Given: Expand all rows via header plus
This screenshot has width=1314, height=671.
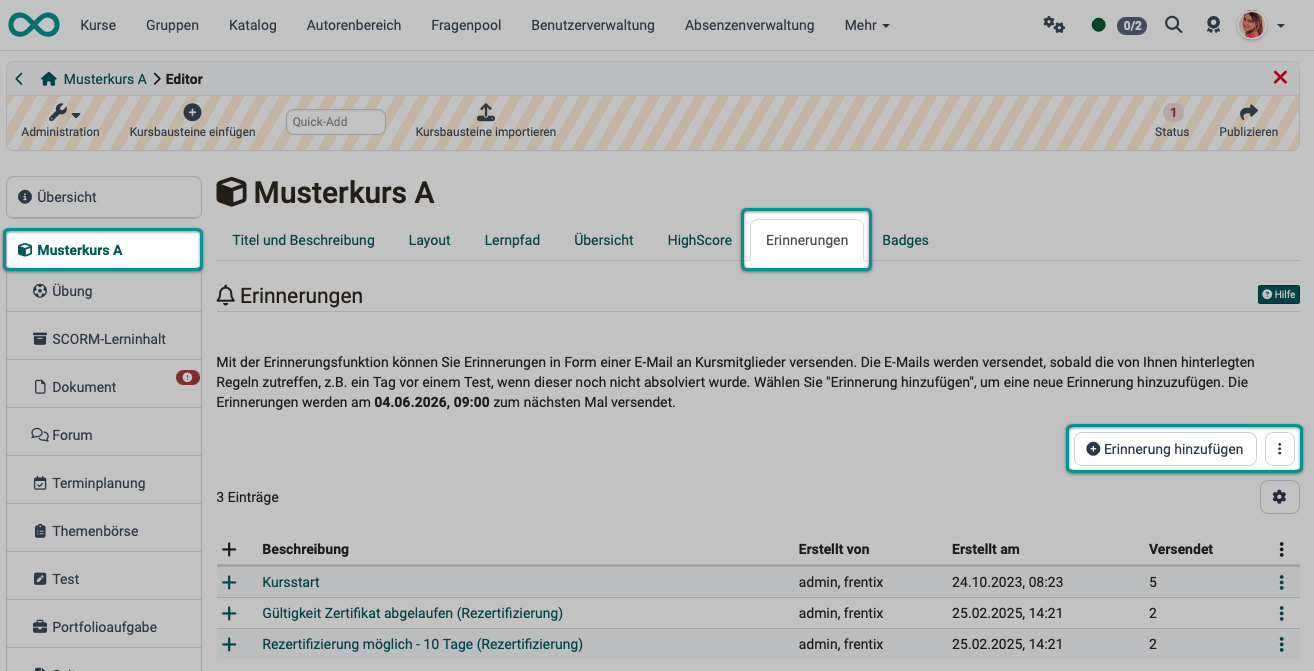Looking at the screenshot, I should tap(229, 549).
